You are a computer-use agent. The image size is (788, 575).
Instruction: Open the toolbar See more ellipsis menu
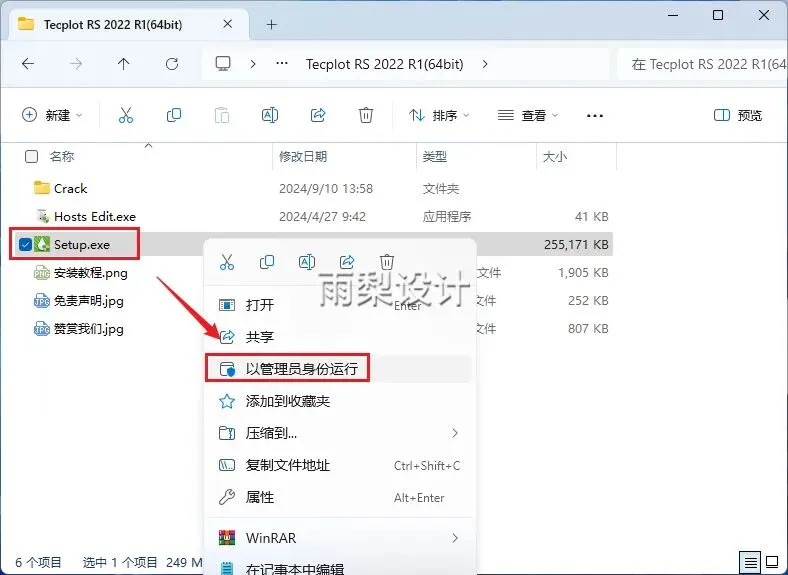coord(595,116)
